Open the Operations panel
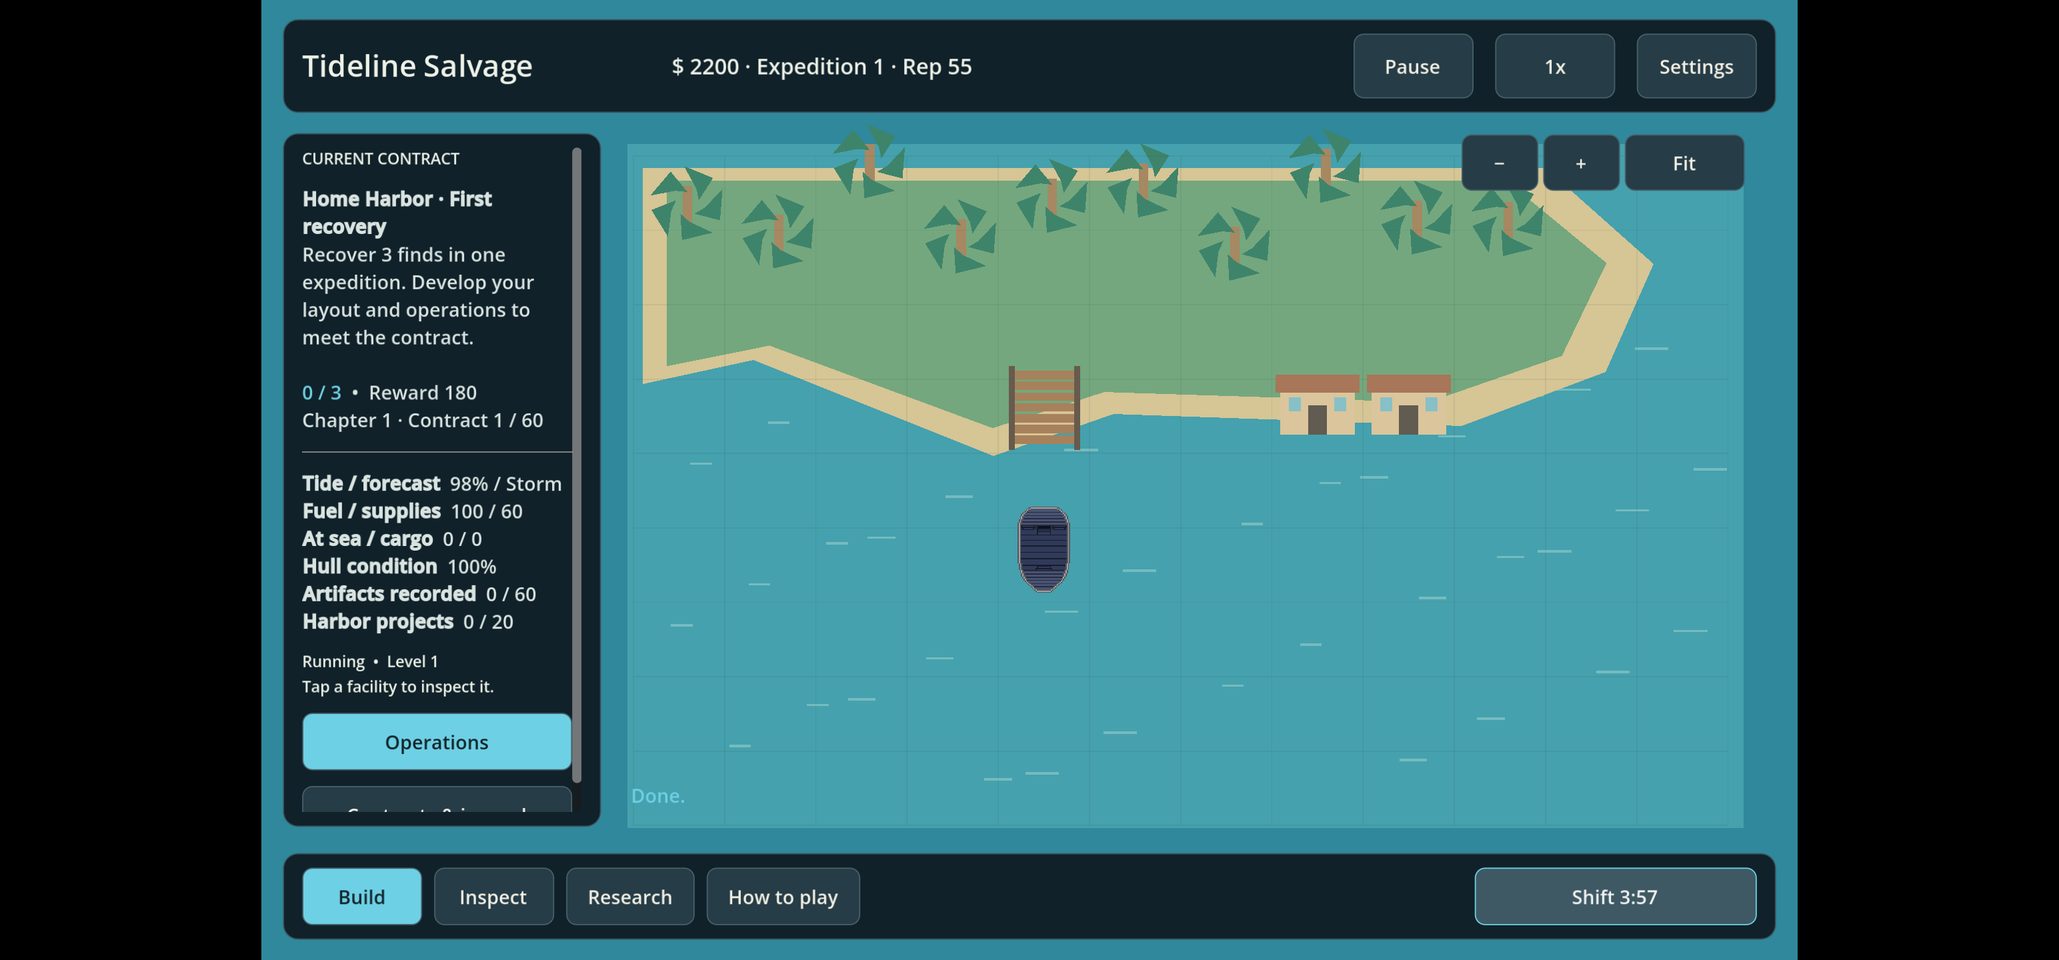Screen dimensions: 2059x960 pos(437,742)
